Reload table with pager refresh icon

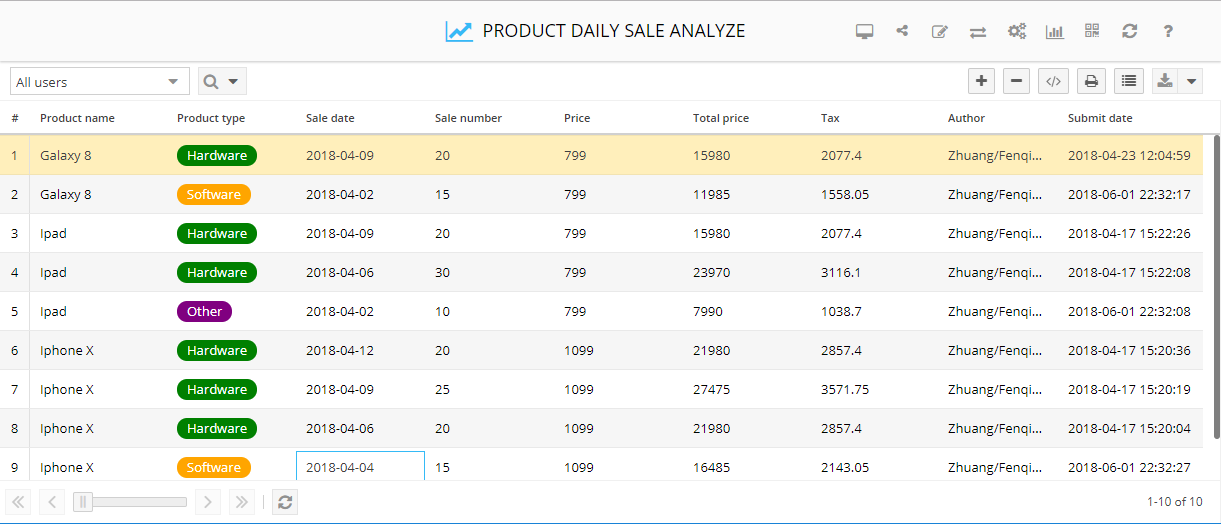(285, 502)
